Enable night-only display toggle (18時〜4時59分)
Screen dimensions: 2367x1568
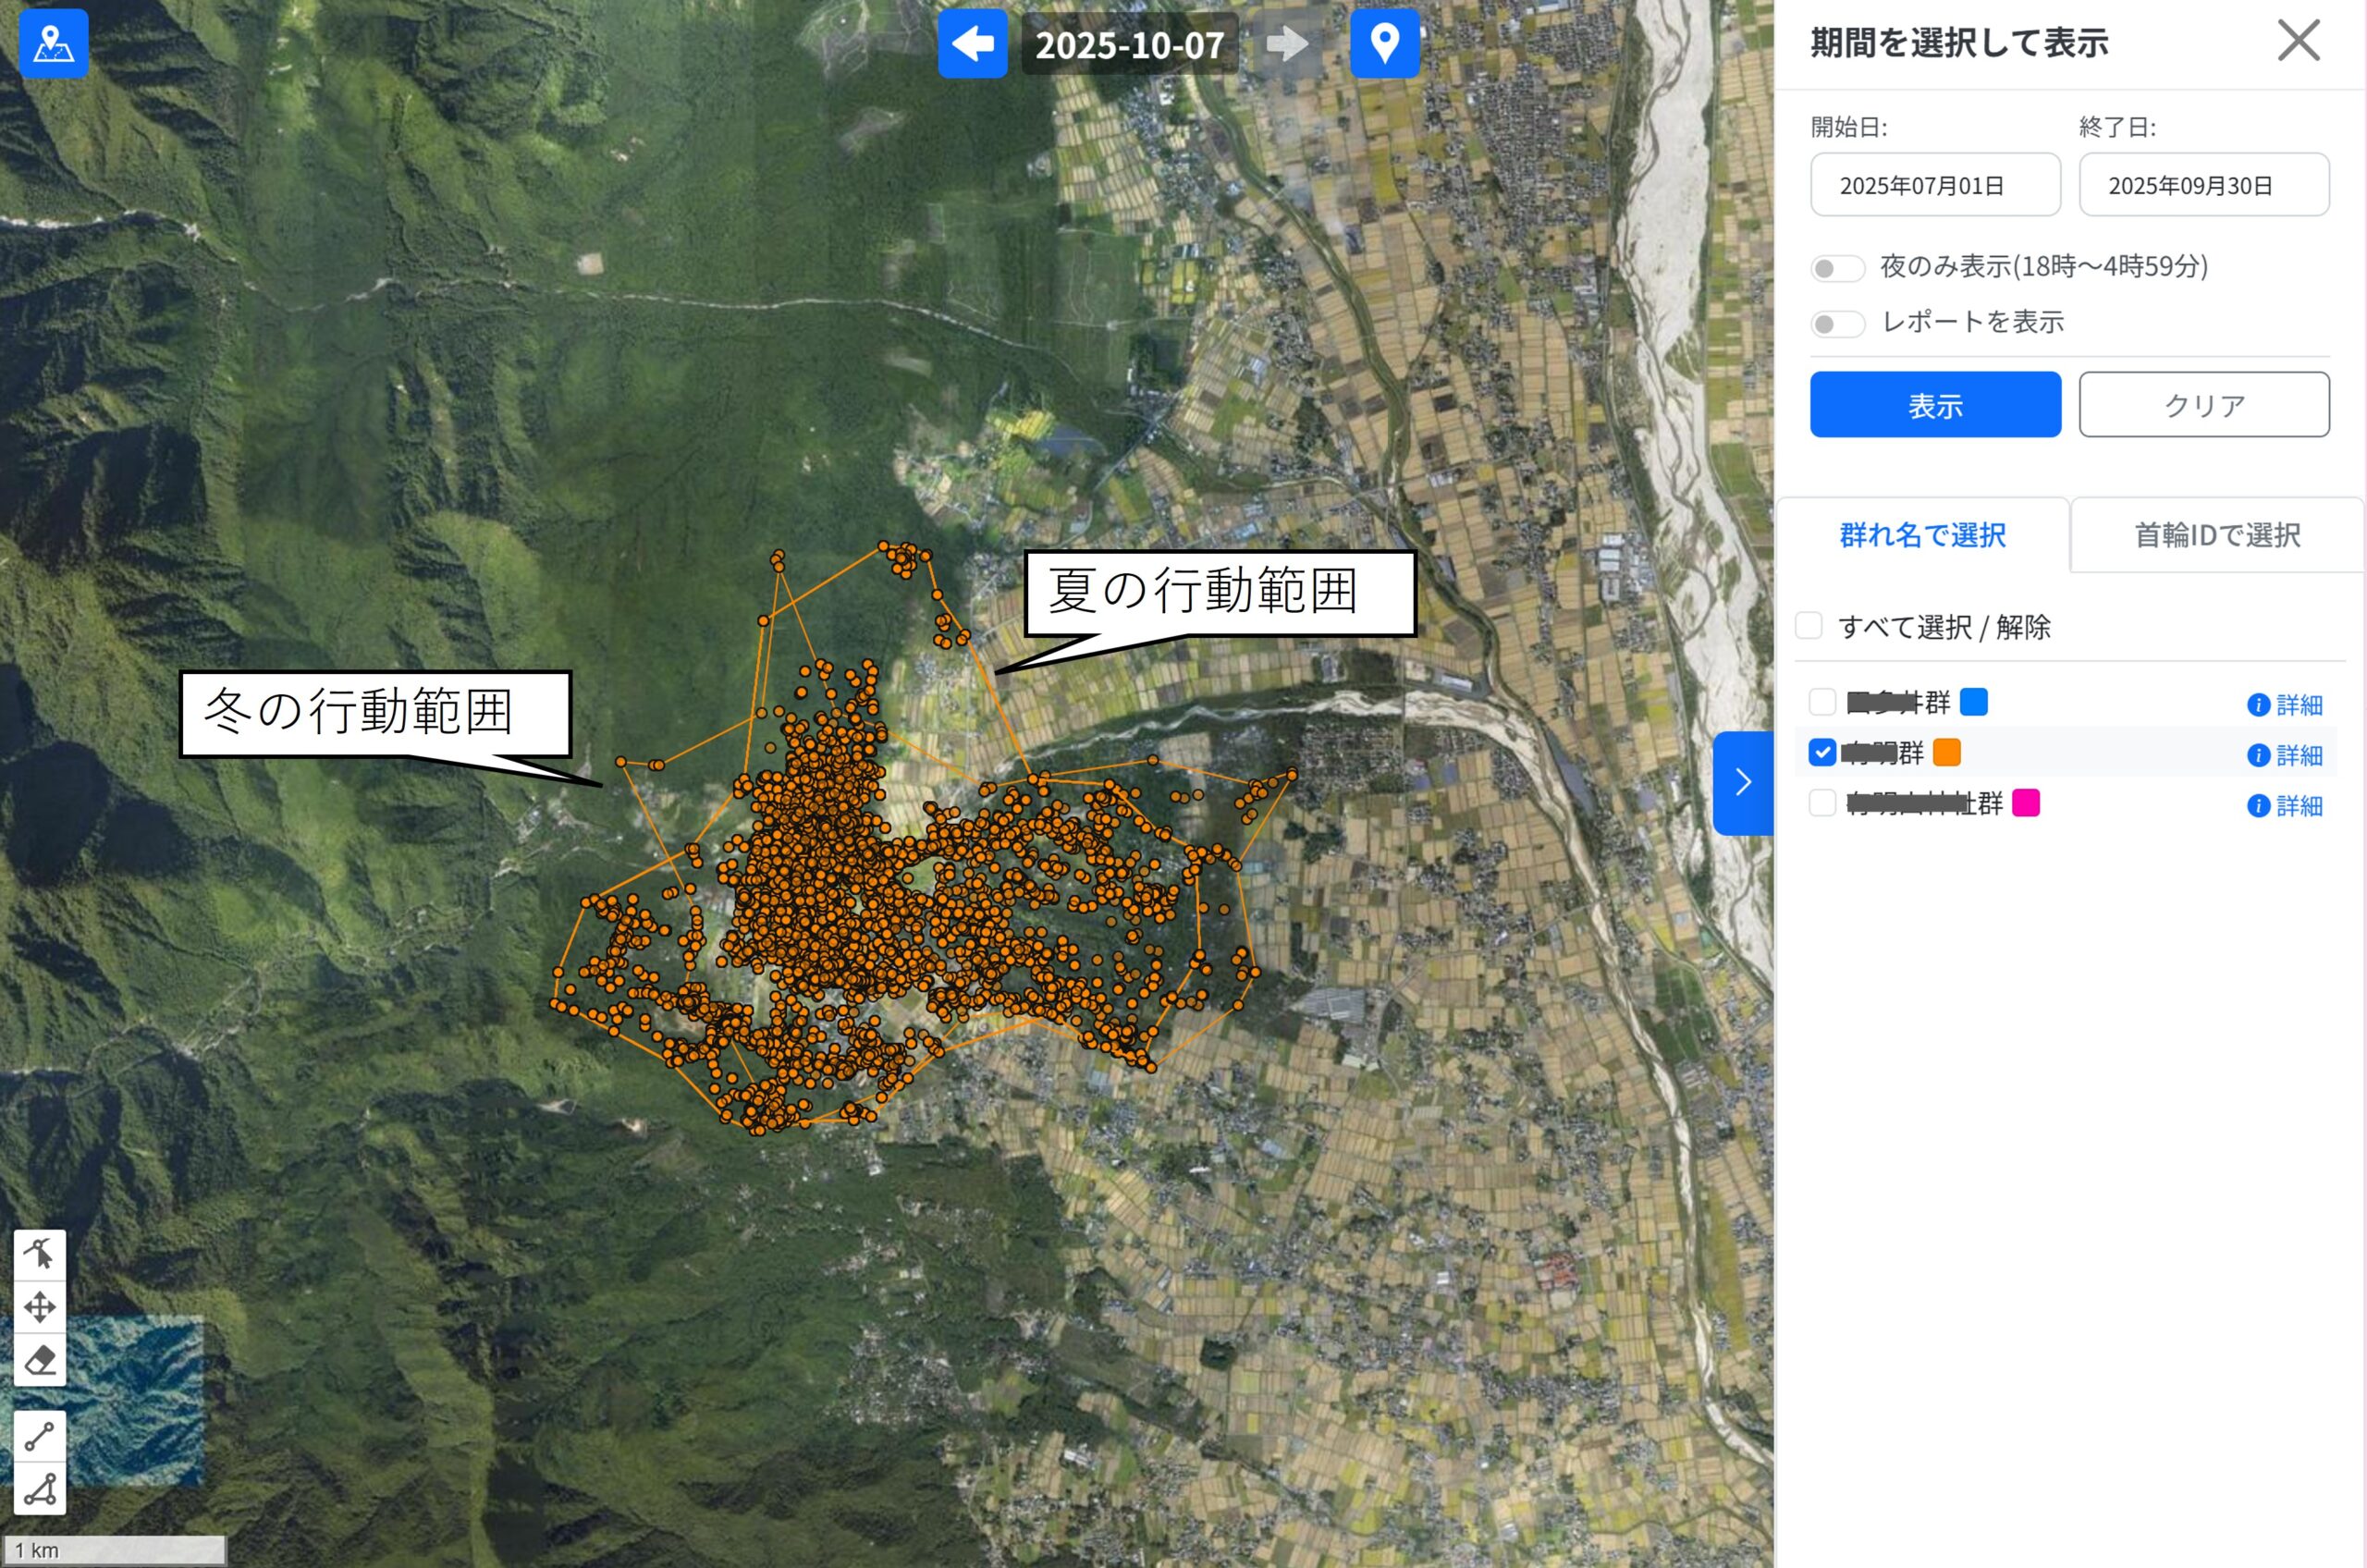point(1837,268)
